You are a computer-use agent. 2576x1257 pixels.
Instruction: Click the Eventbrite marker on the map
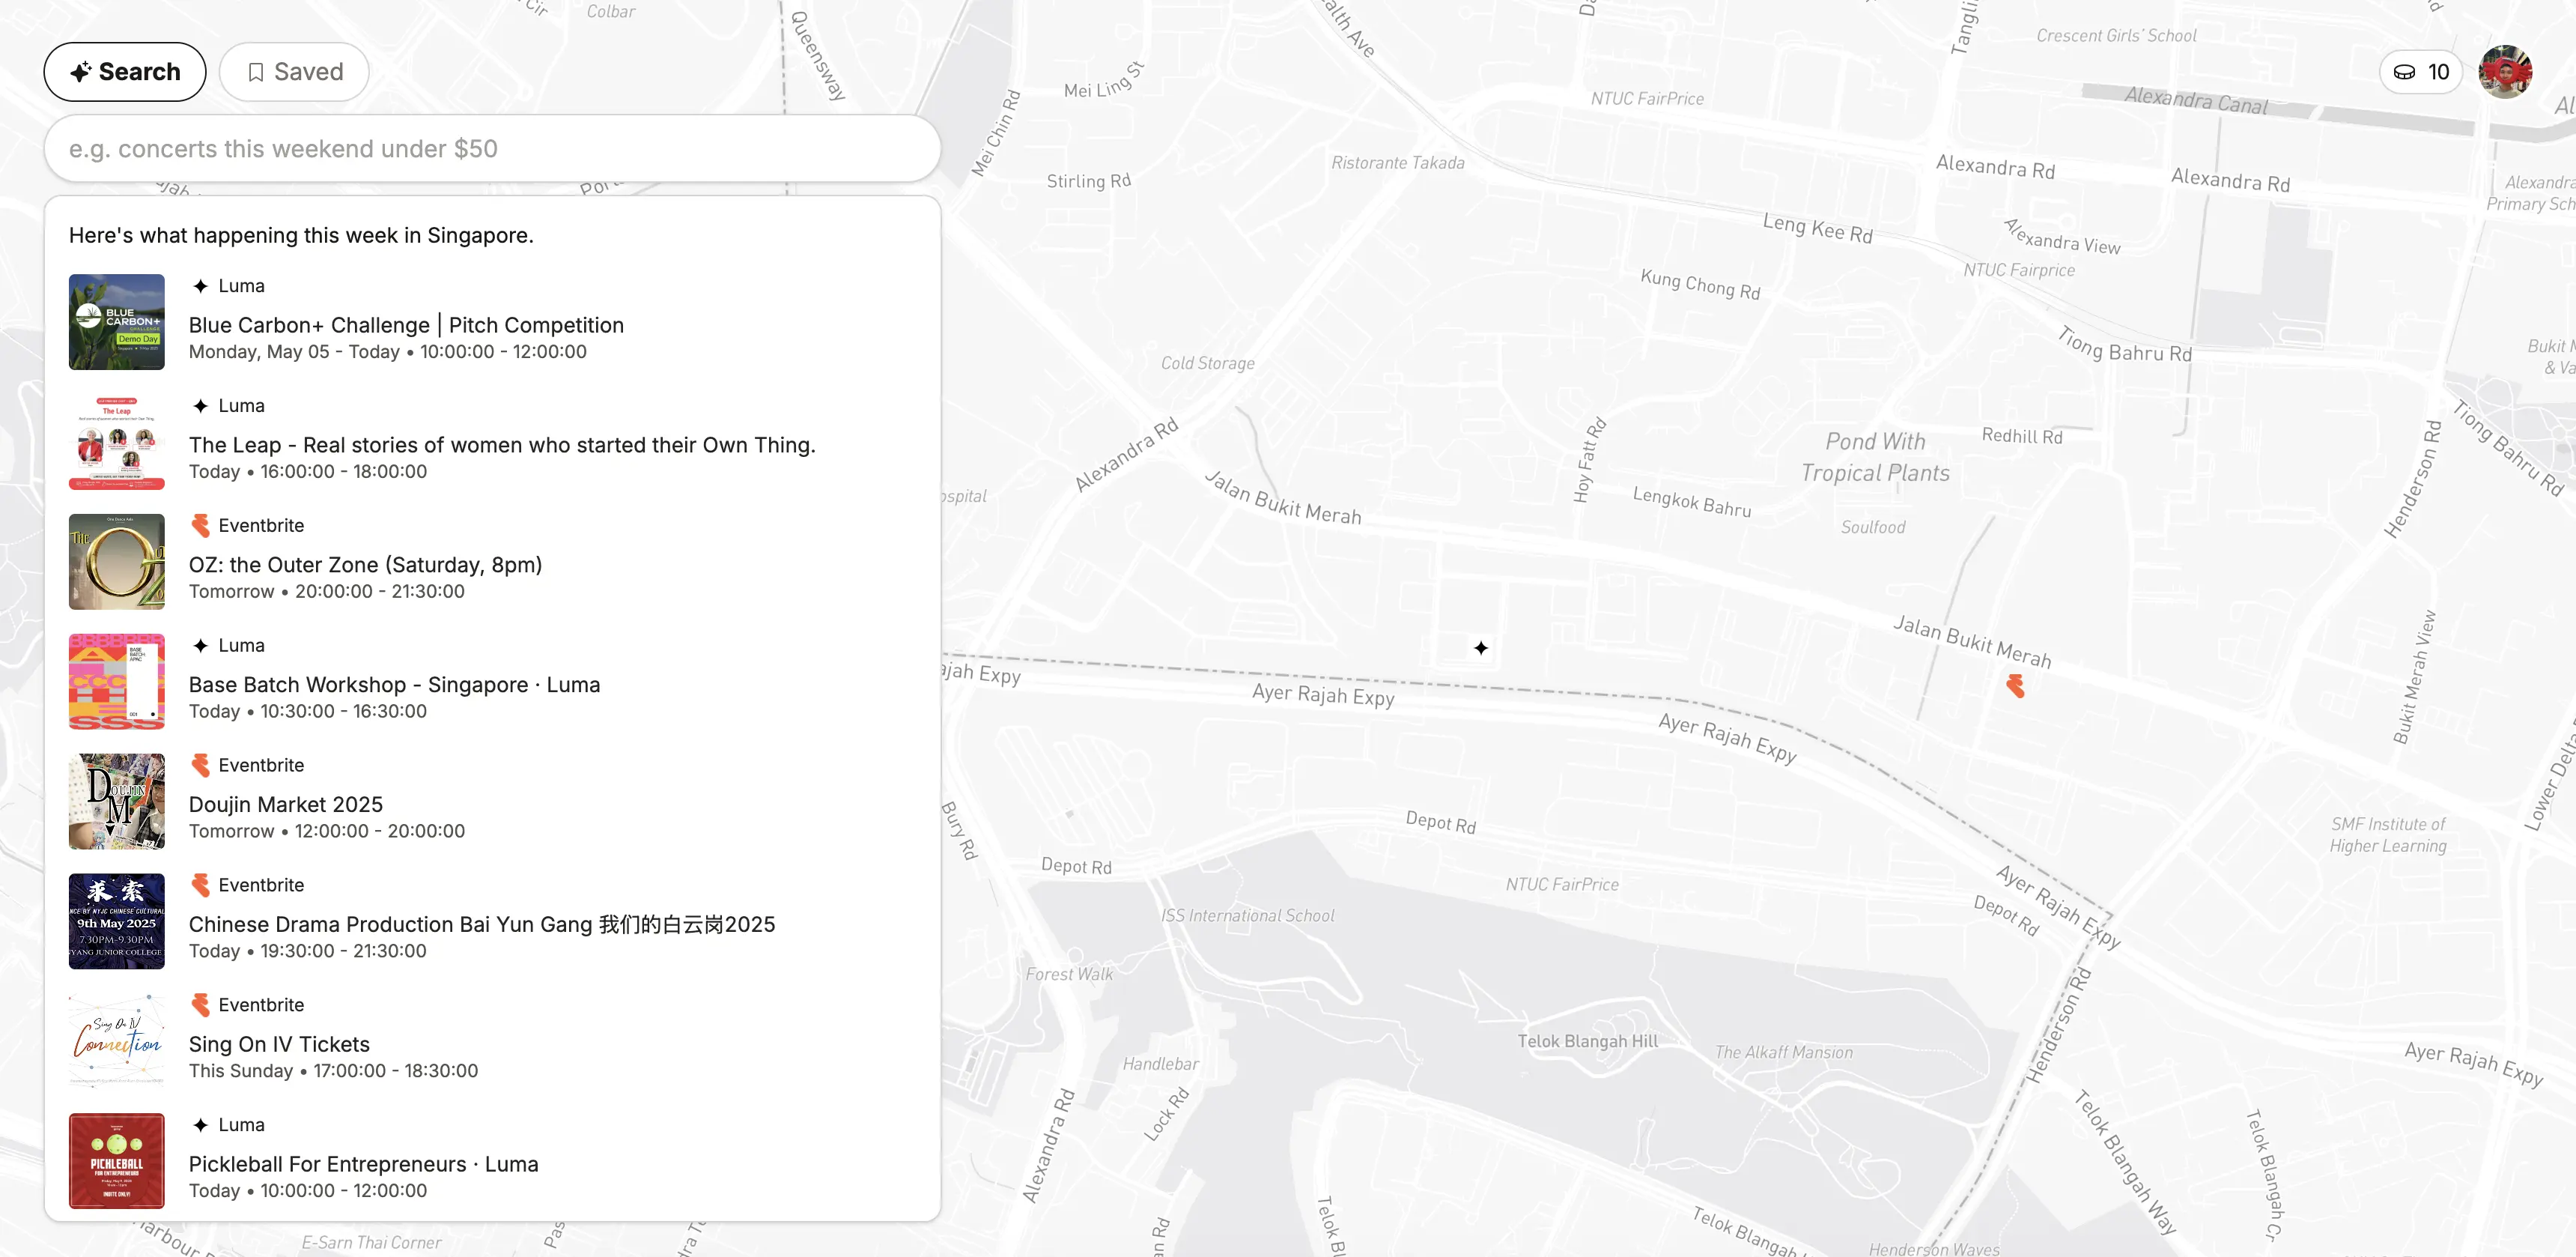(x=2016, y=685)
